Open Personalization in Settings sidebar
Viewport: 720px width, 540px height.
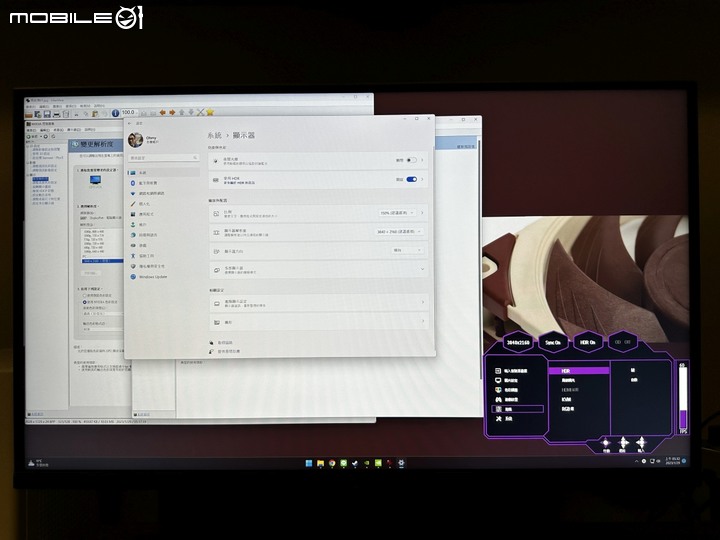point(163,204)
